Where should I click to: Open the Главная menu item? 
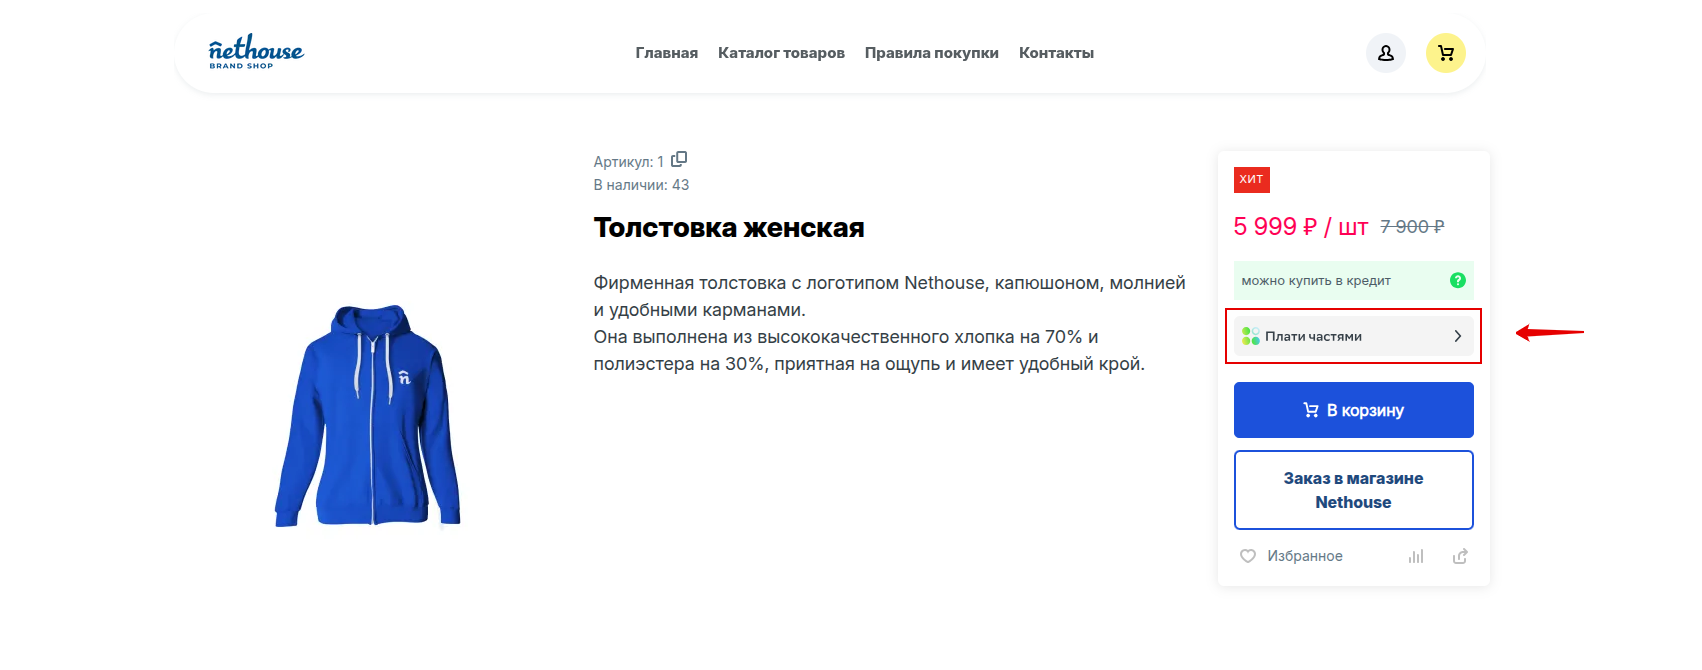click(x=667, y=53)
